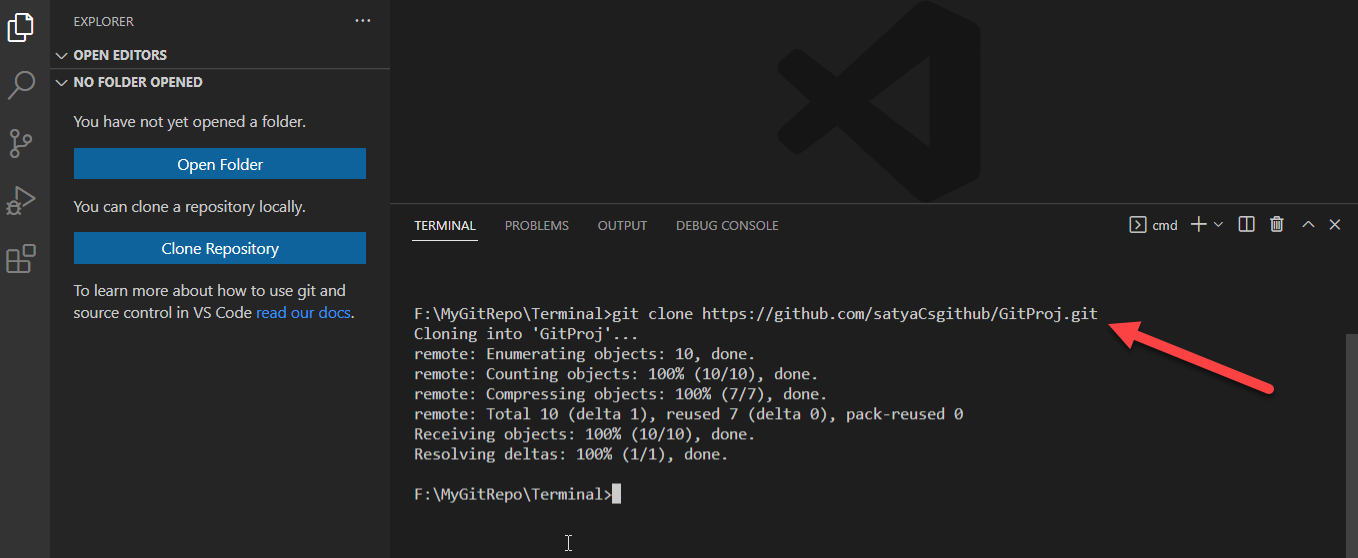The image size is (1358, 558).
Task: Maximize the terminal panel with up chevron
Action: [1308, 225]
